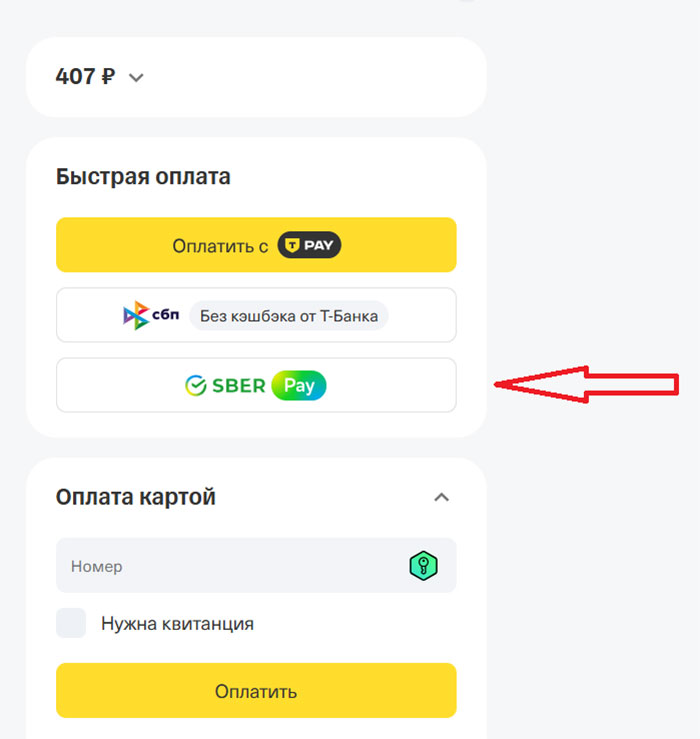700x739 pixels.
Task: Click the T PAY logo badge
Action: (x=309, y=245)
